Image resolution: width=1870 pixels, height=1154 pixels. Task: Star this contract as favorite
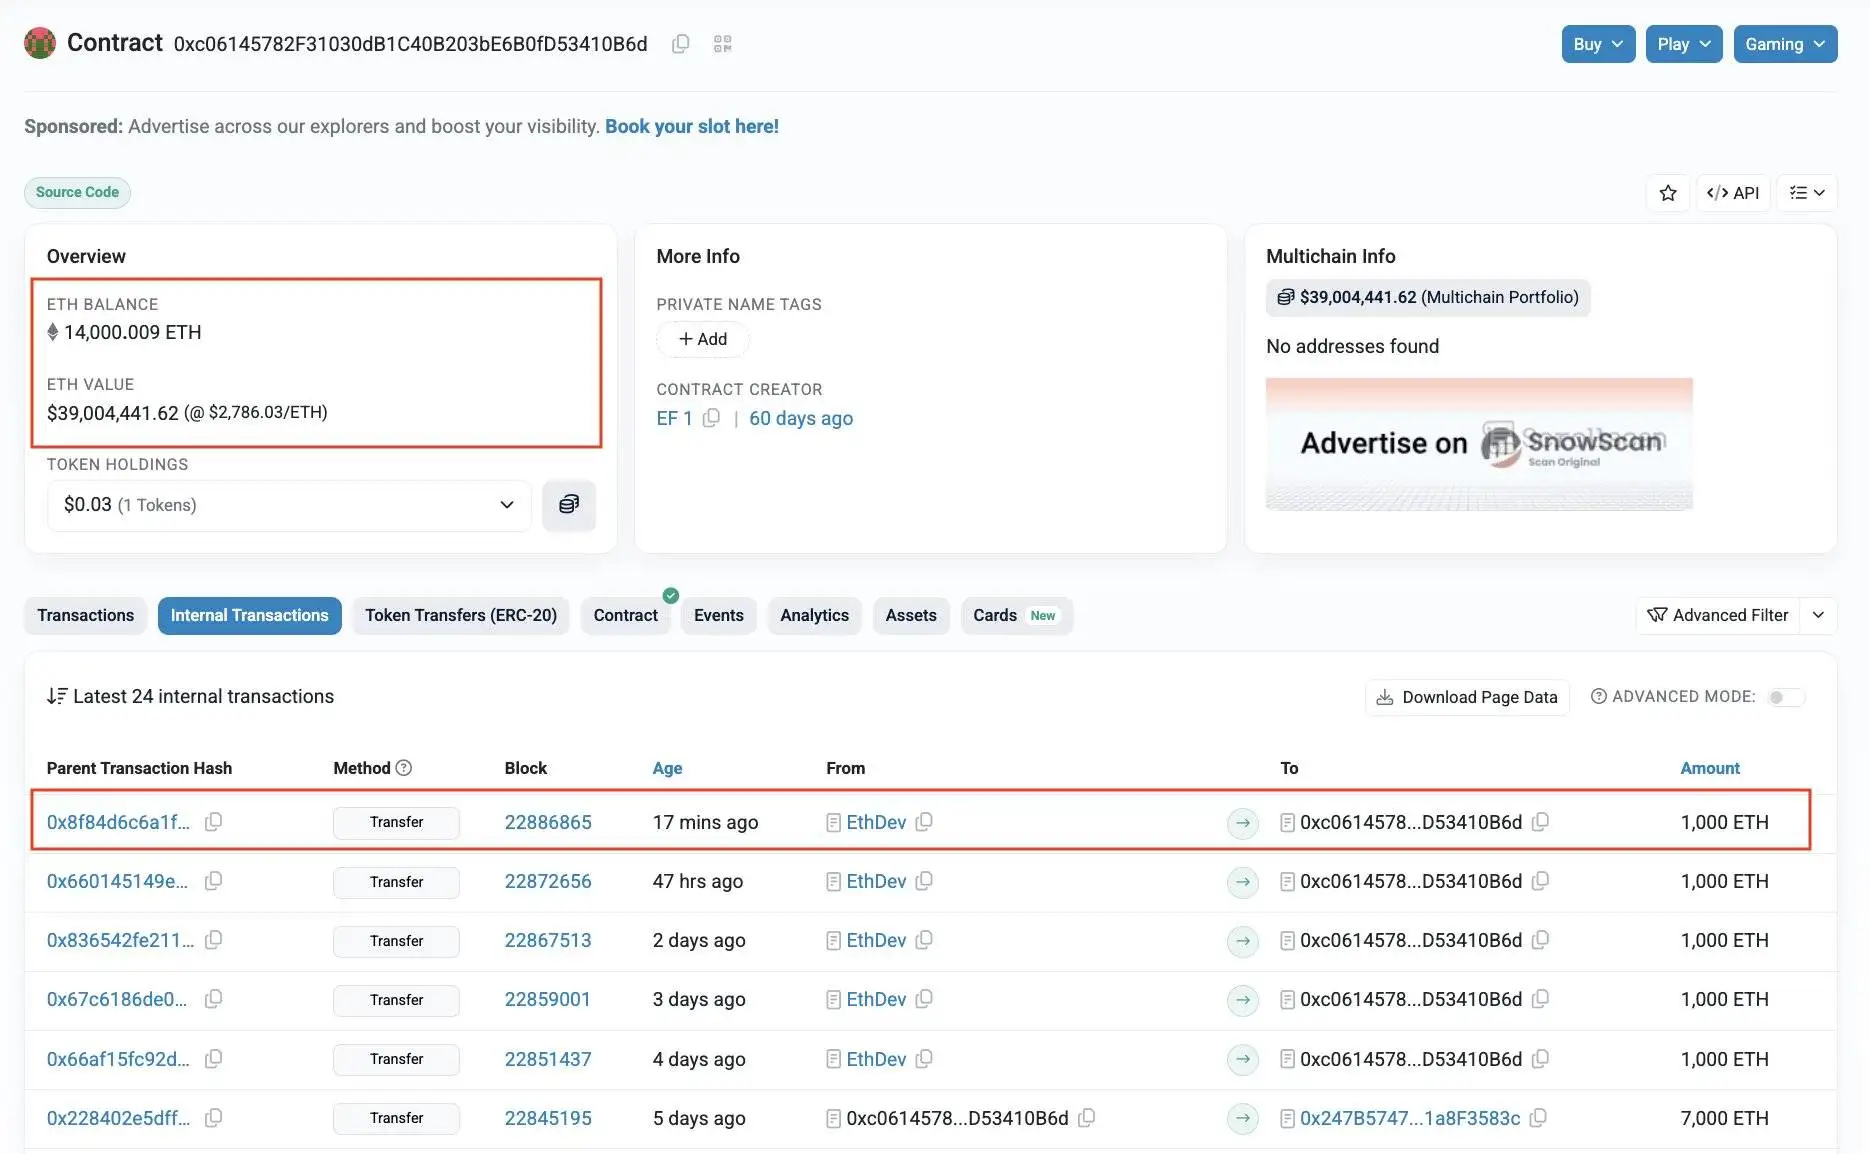[x=1667, y=192]
